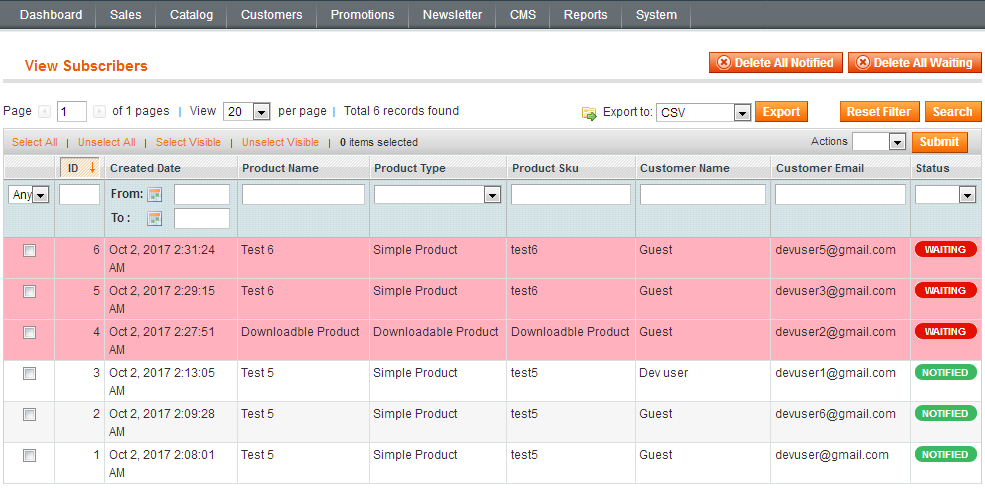This screenshot has height=489, width=985.
Task: Click the Delete All Notified button
Action: click(776, 63)
